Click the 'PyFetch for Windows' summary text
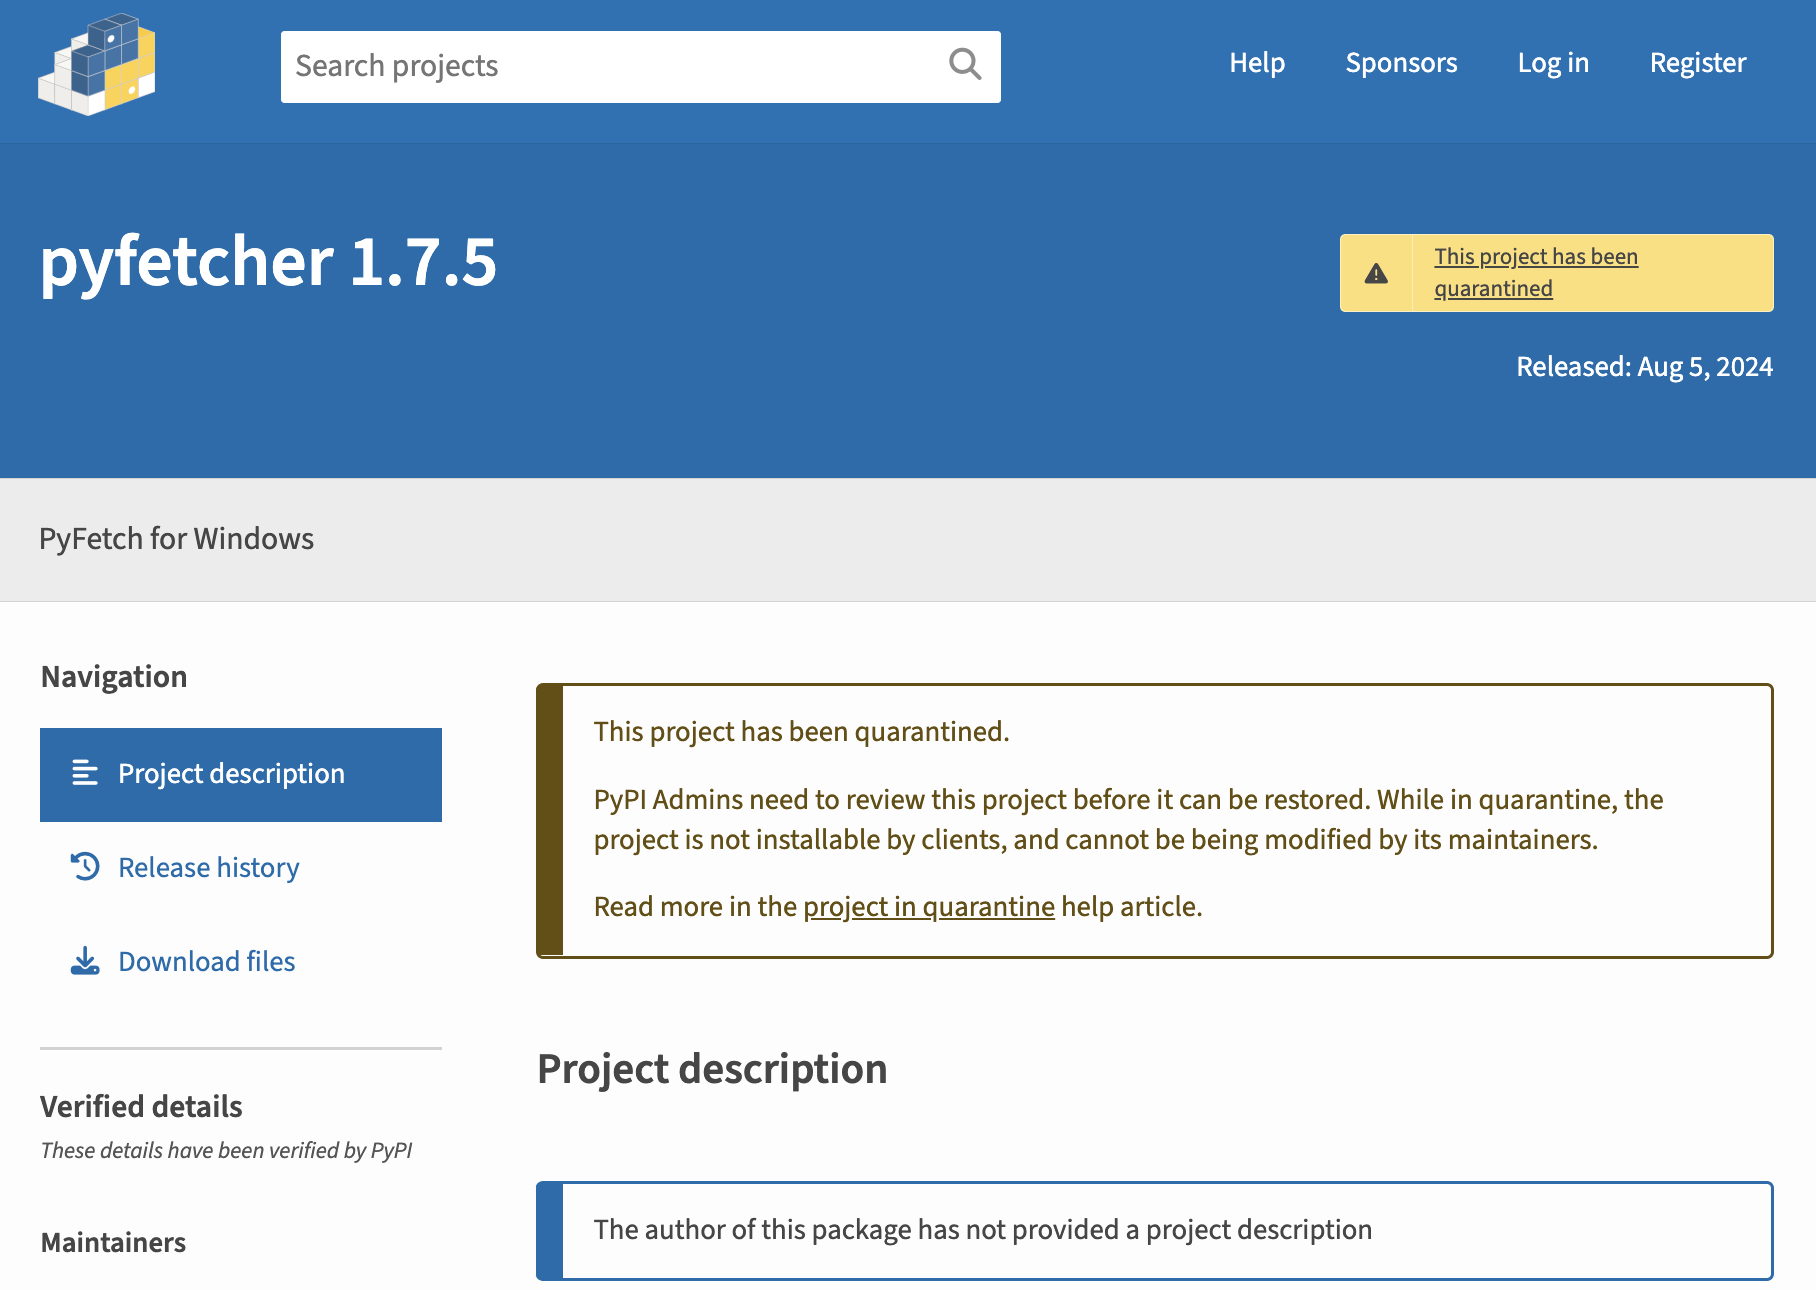The image size is (1816, 1290). (176, 539)
